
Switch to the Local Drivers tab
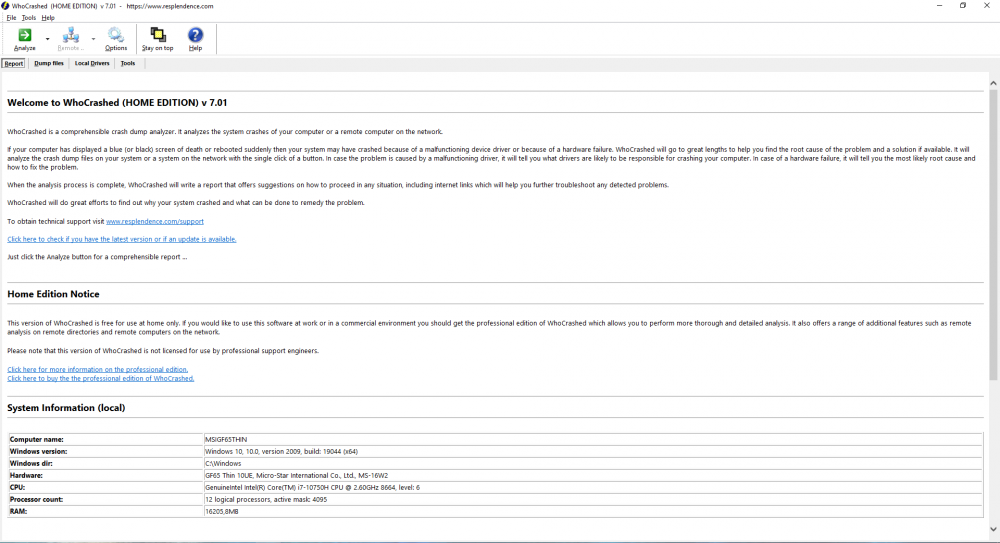tap(92, 63)
